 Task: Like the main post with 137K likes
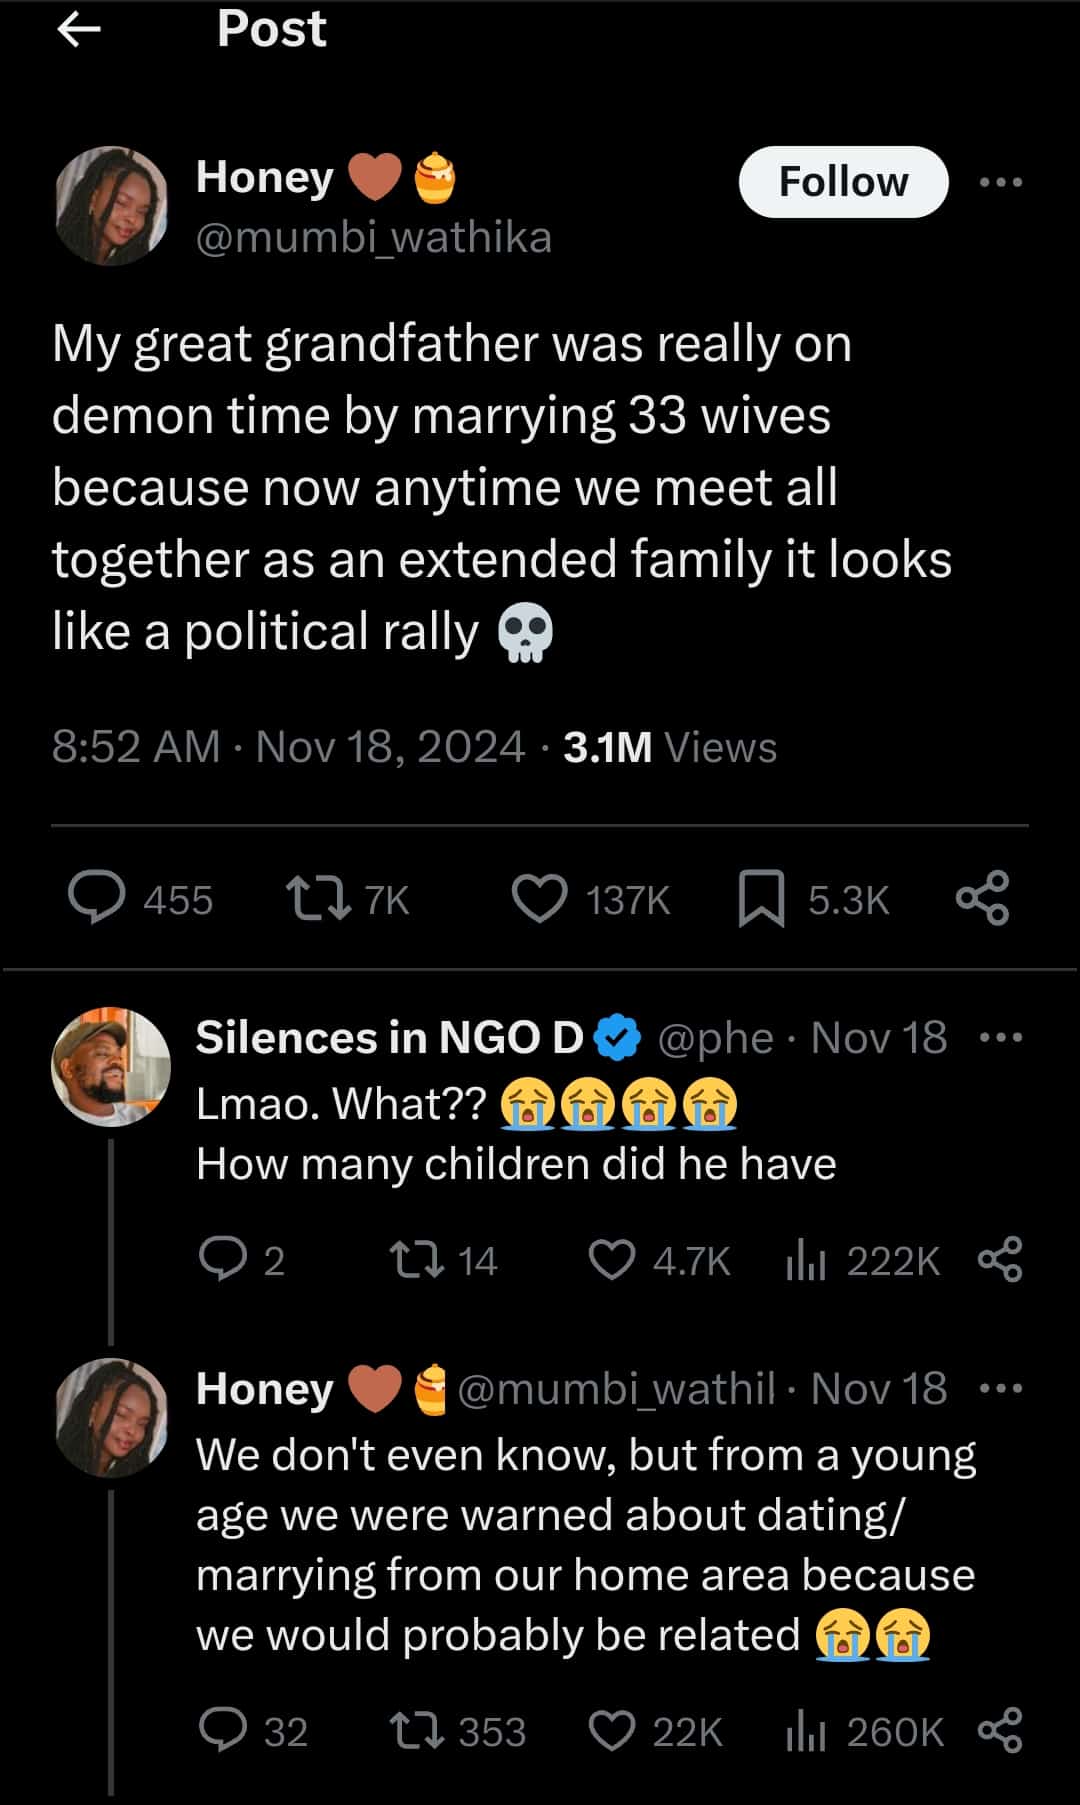(x=540, y=897)
